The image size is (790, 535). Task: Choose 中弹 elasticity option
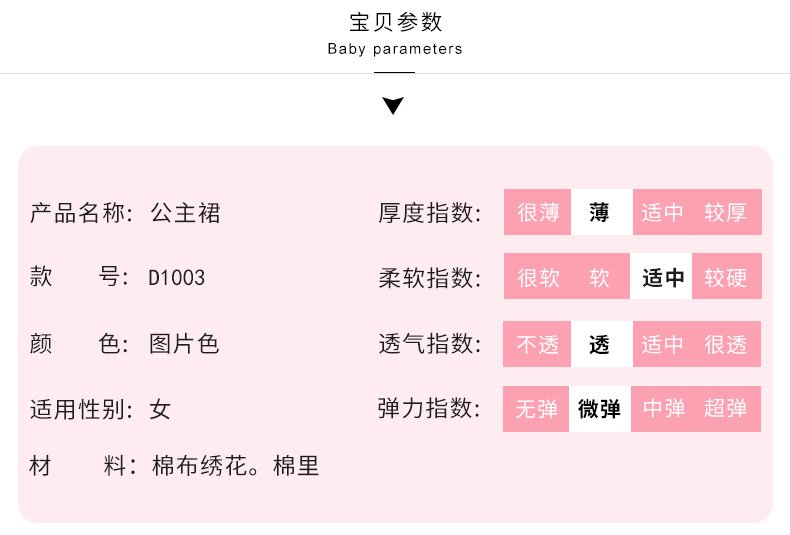tap(663, 409)
